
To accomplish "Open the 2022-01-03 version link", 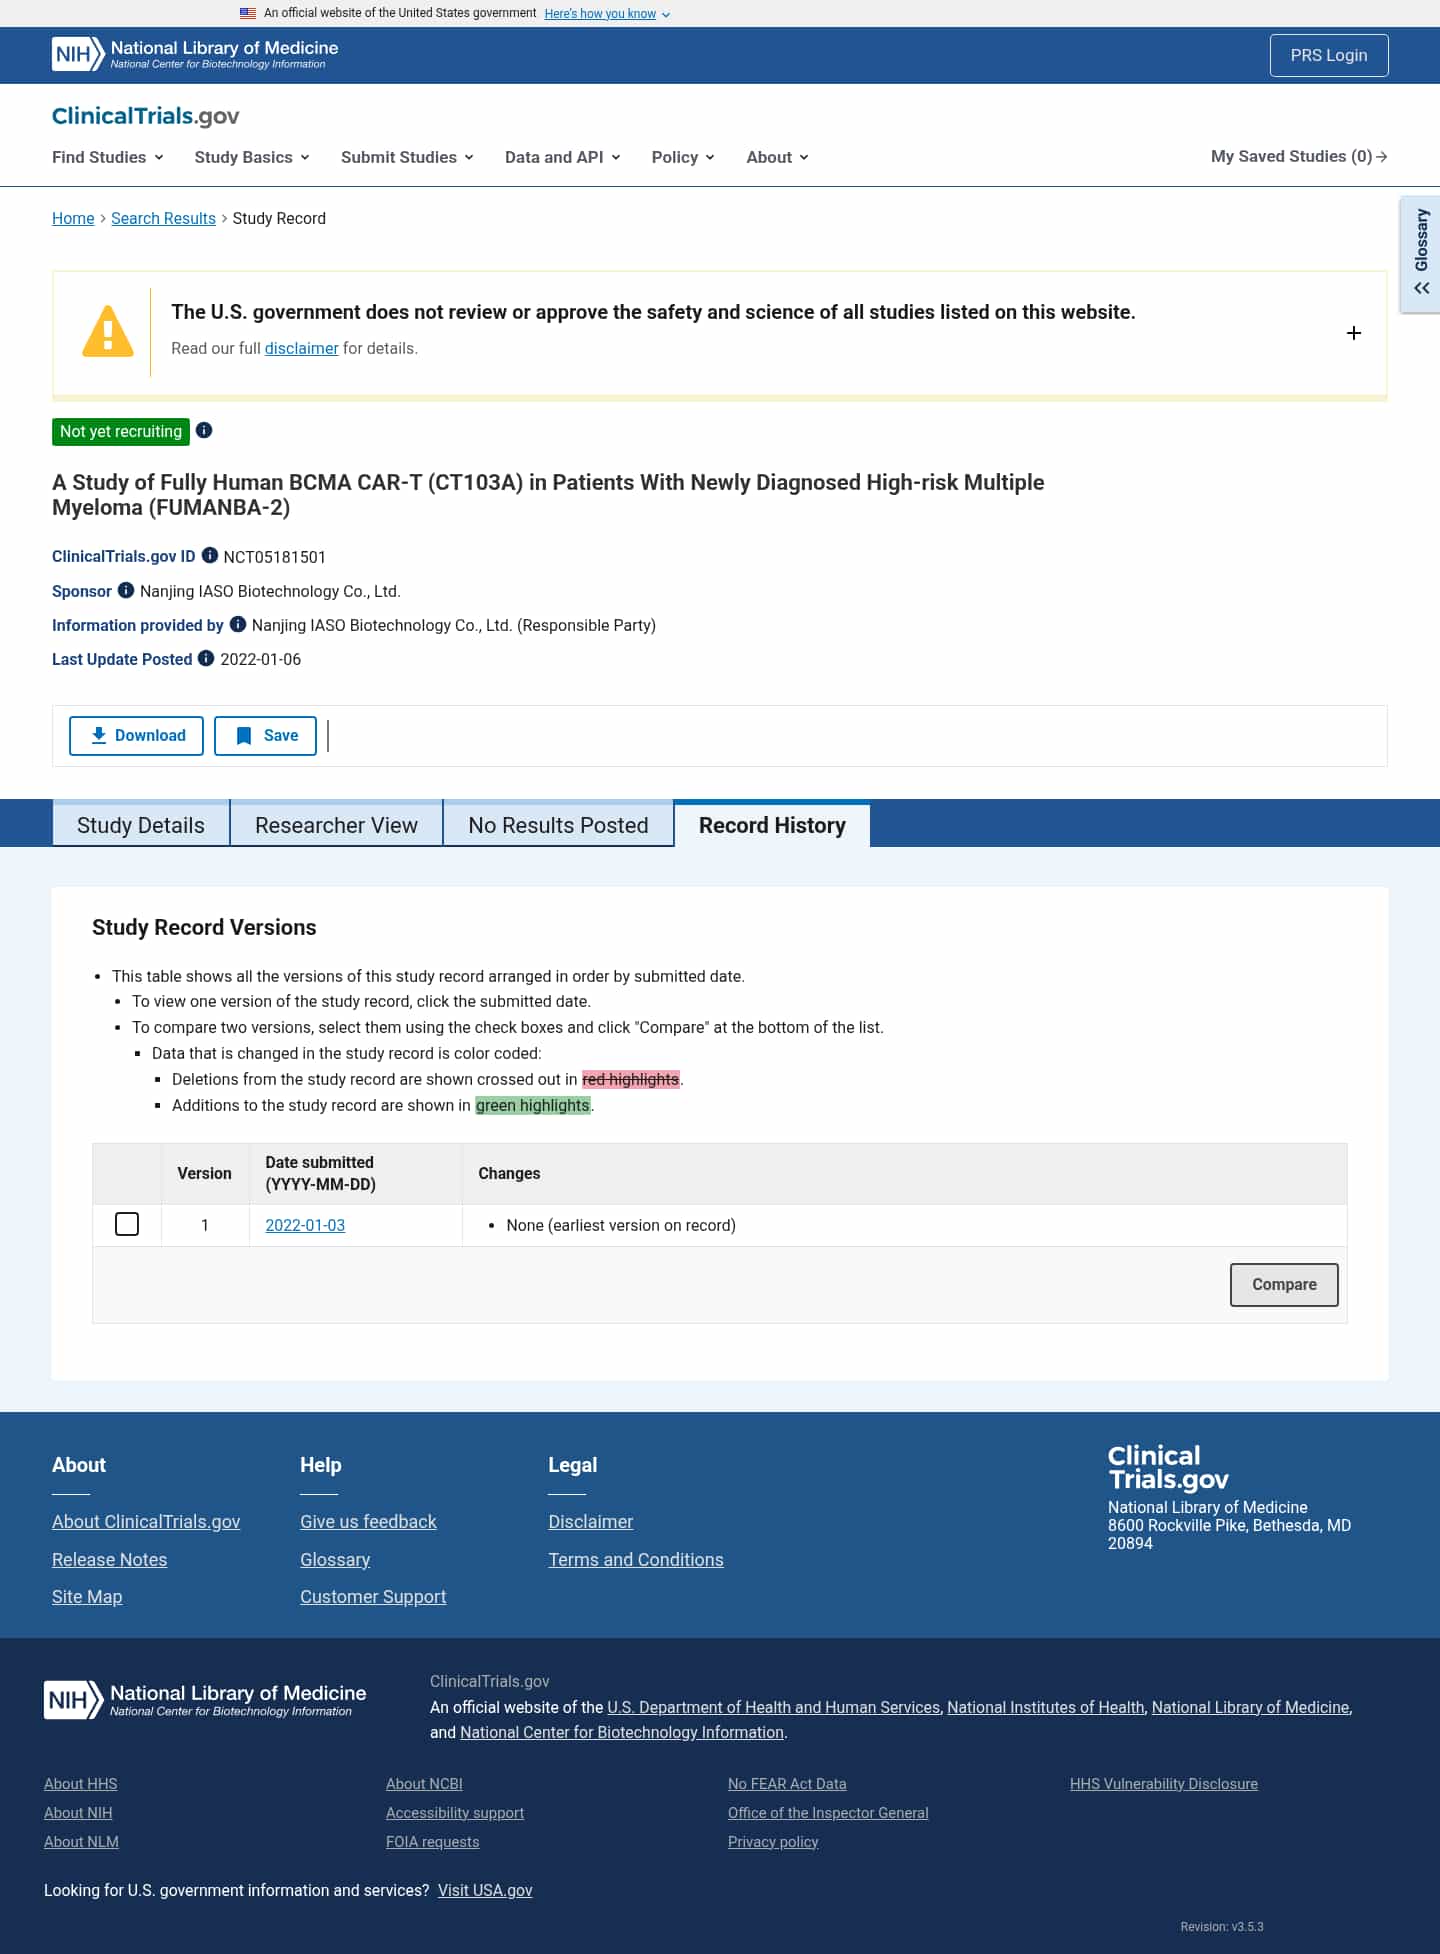I will coord(305,1225).
